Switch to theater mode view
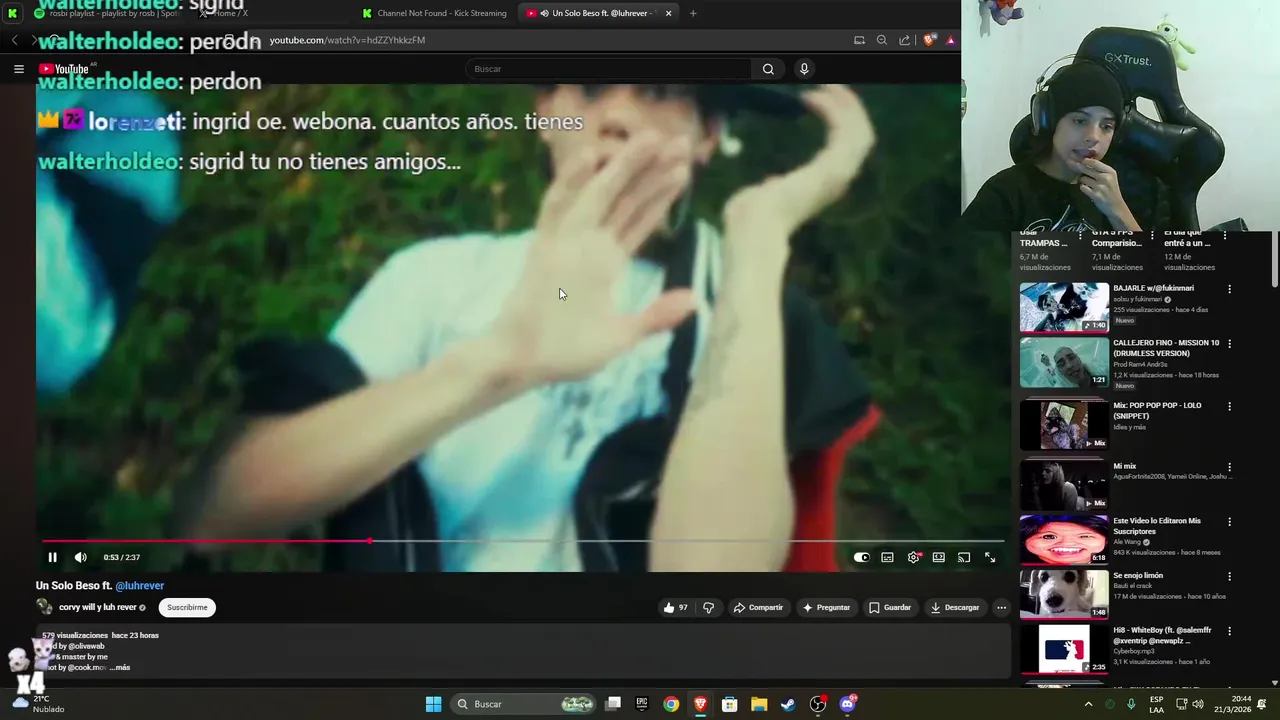 (938, 557)
